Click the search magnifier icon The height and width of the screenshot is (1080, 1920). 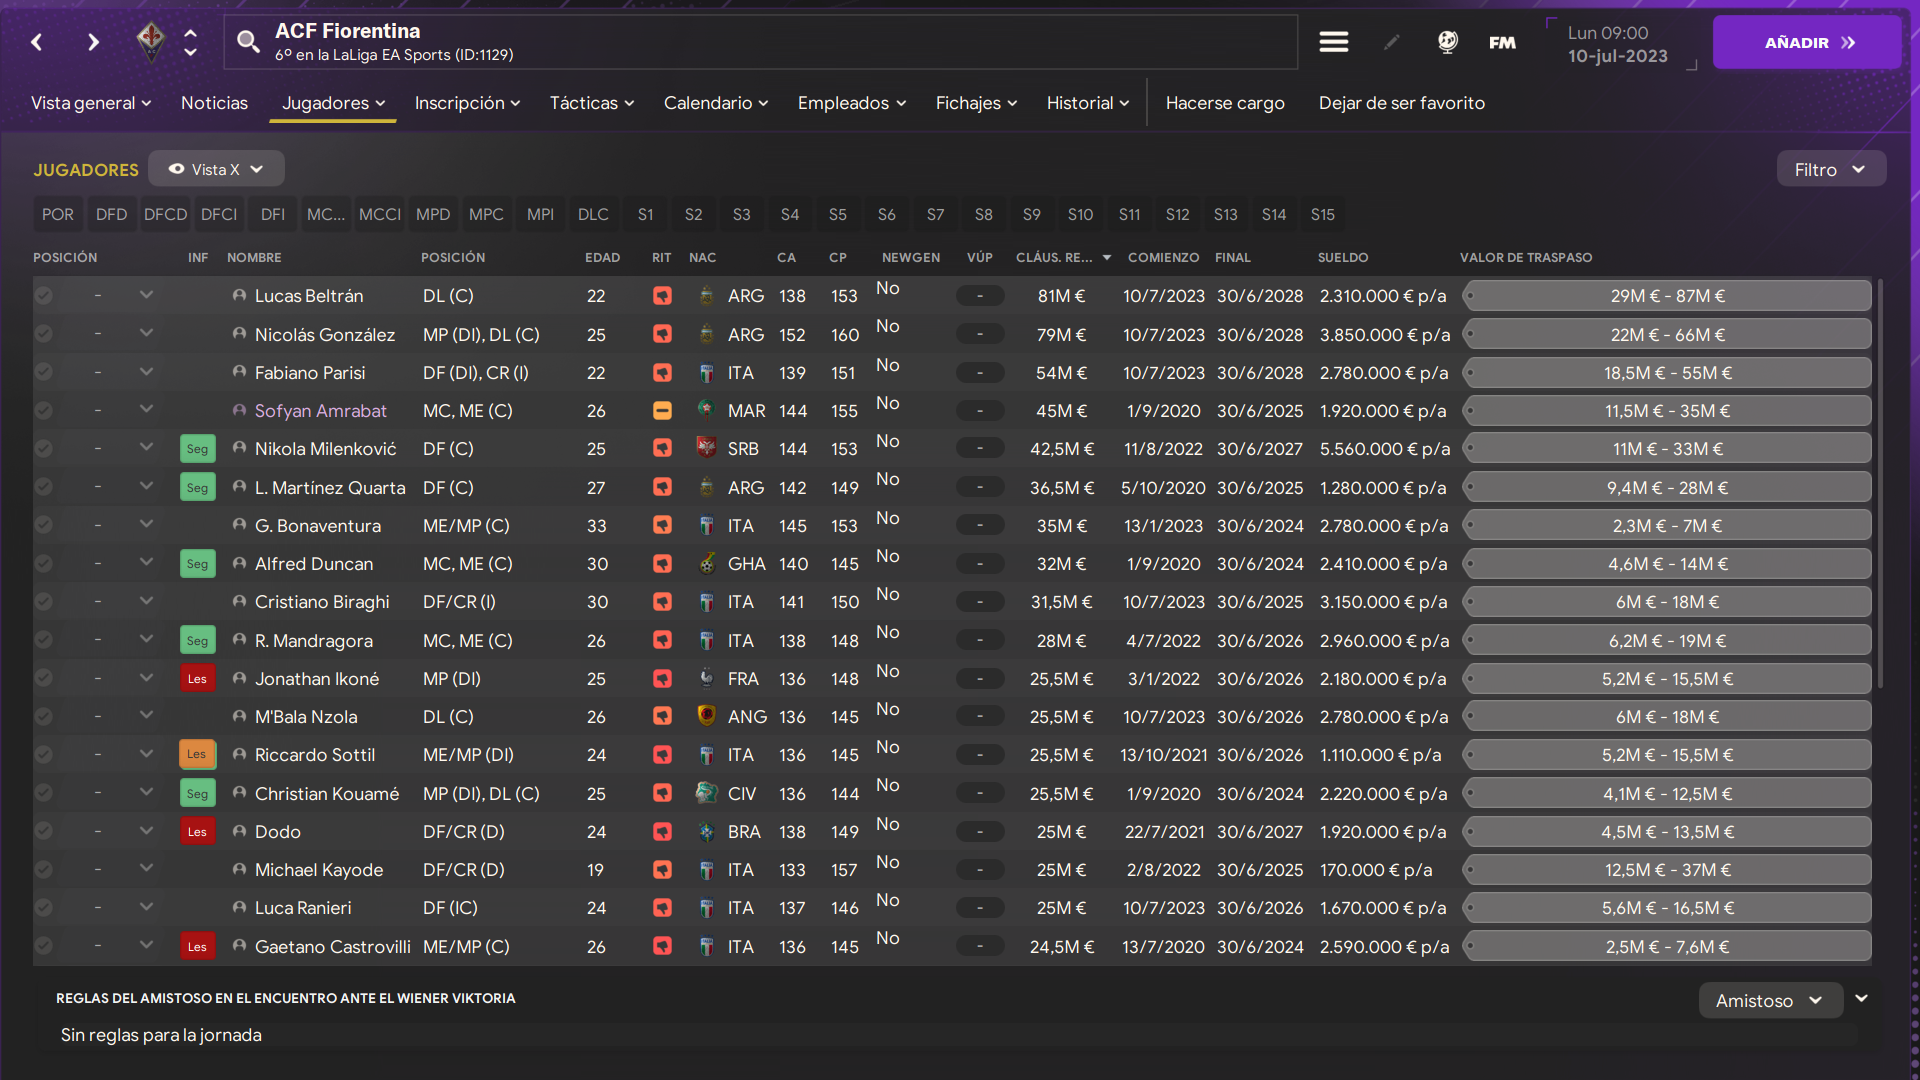click(247, 41)
